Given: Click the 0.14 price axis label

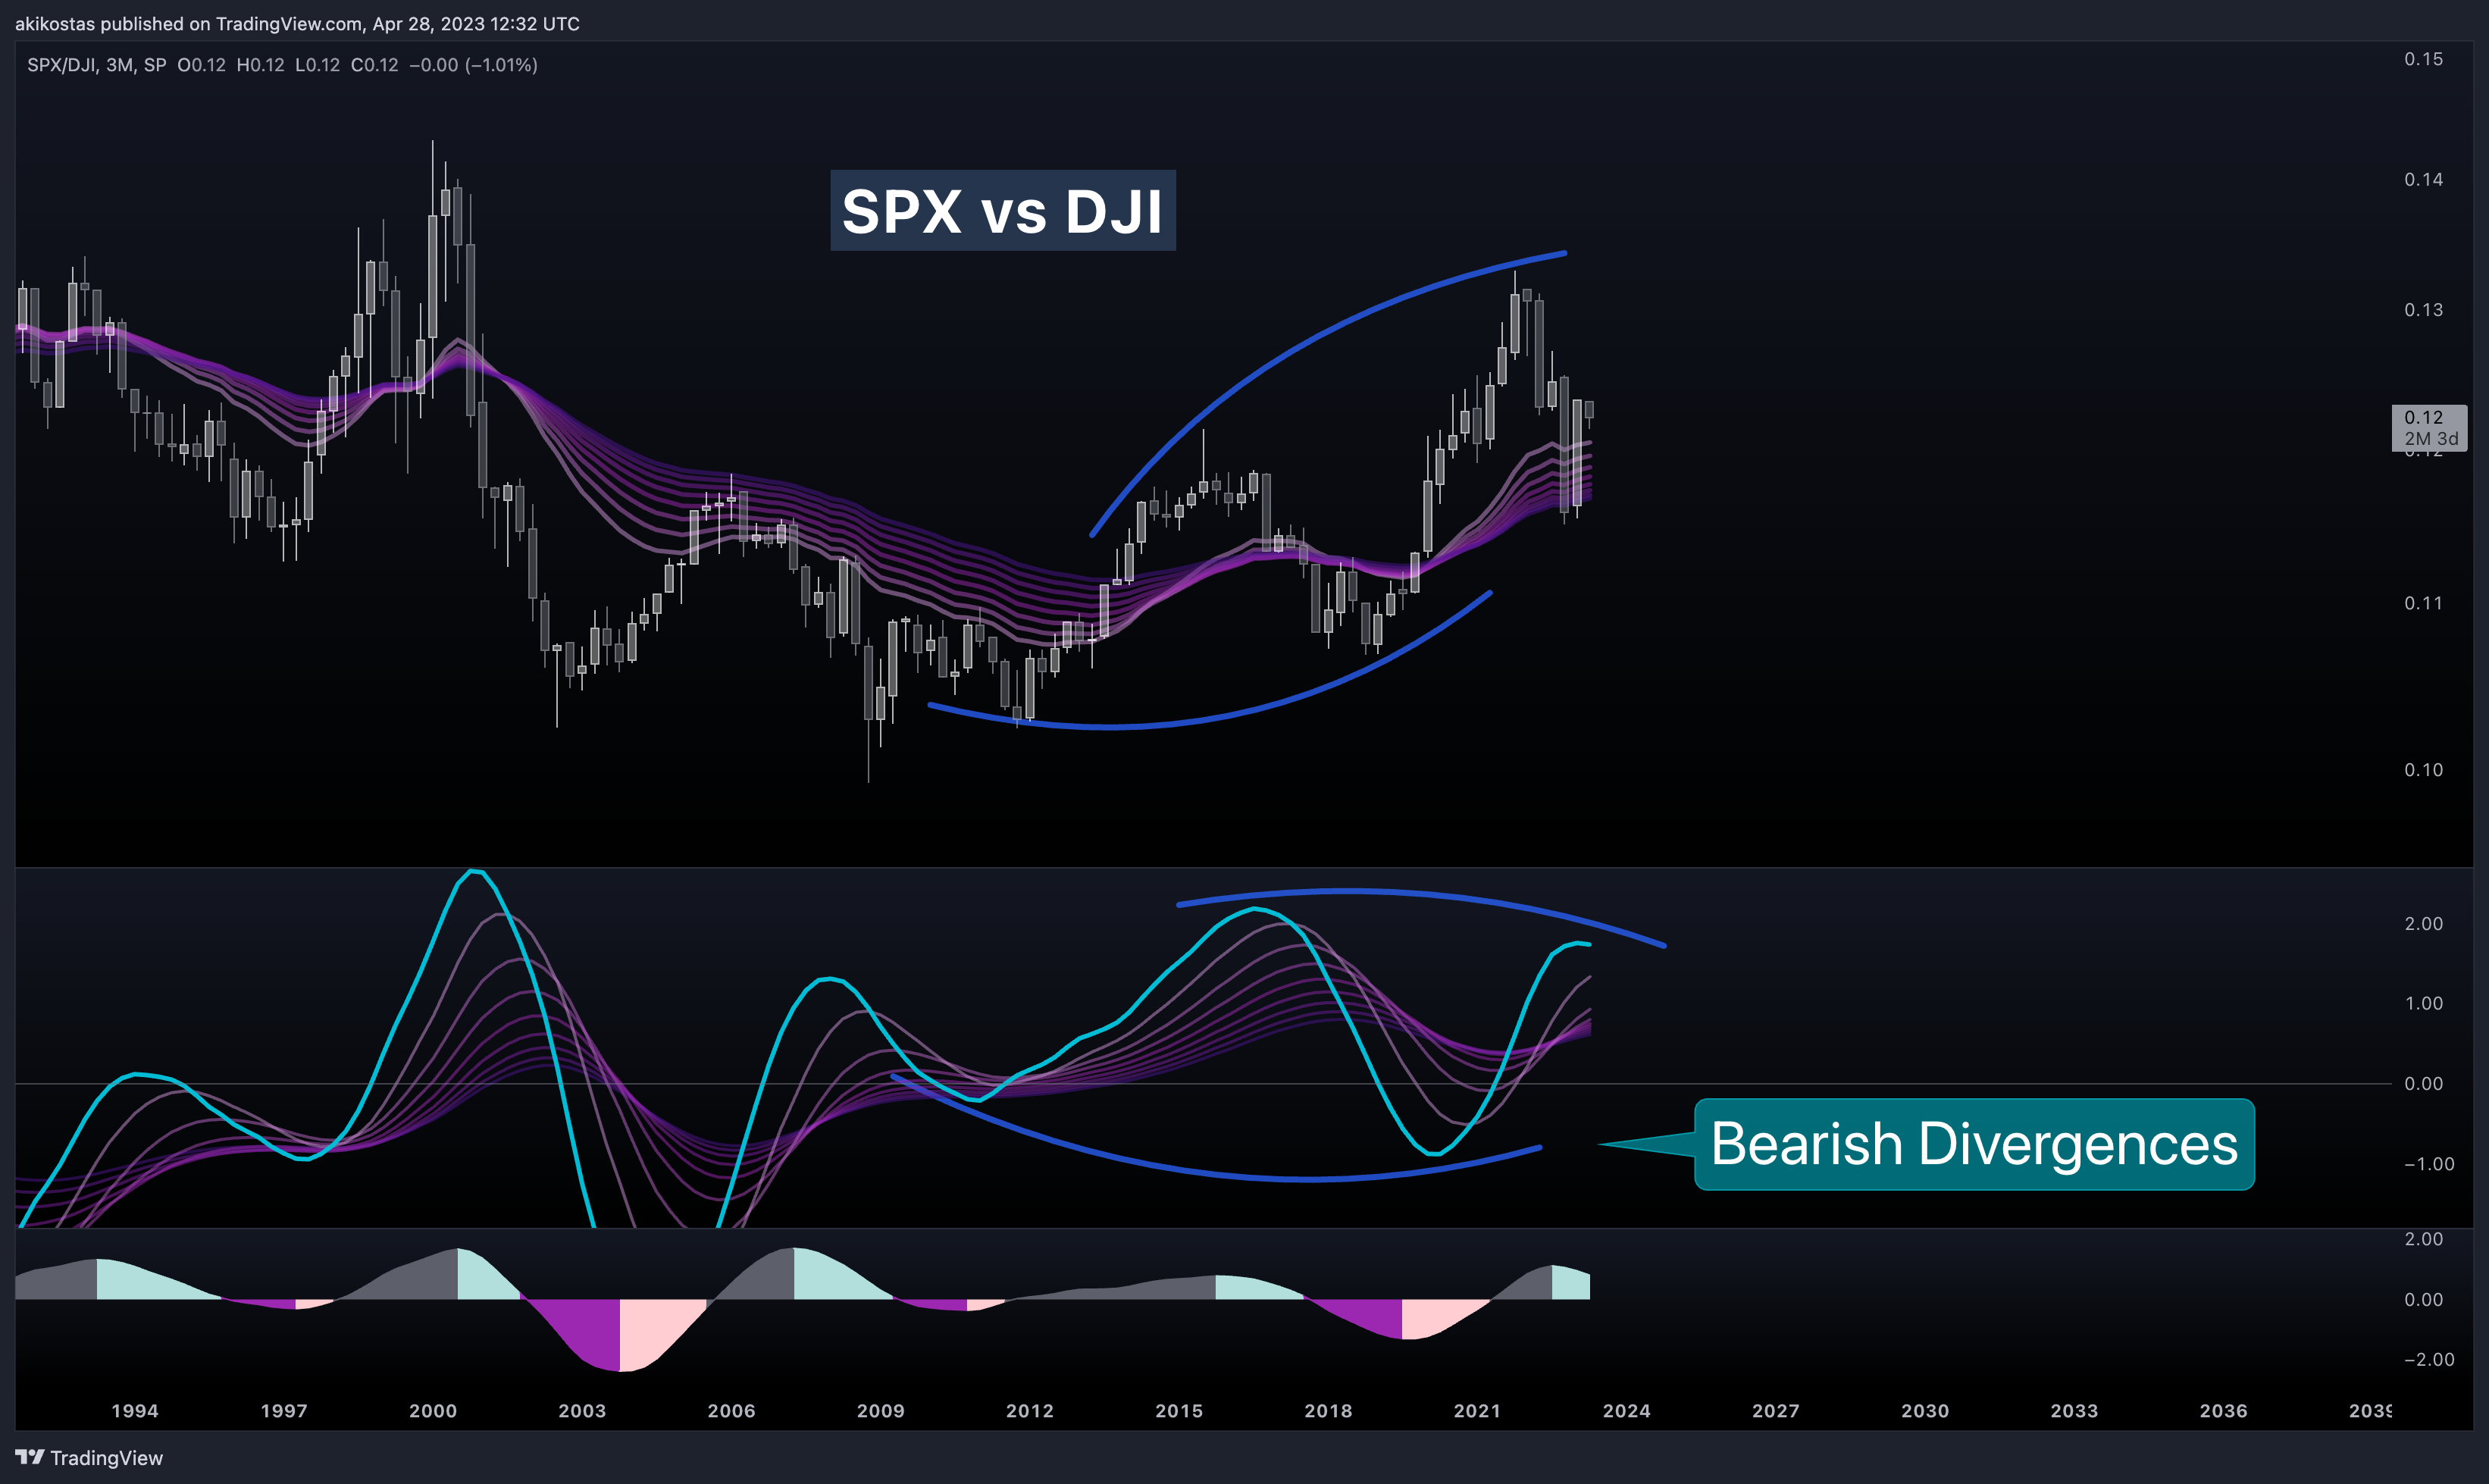Looking at the screenshot, I should point(2424,179).
